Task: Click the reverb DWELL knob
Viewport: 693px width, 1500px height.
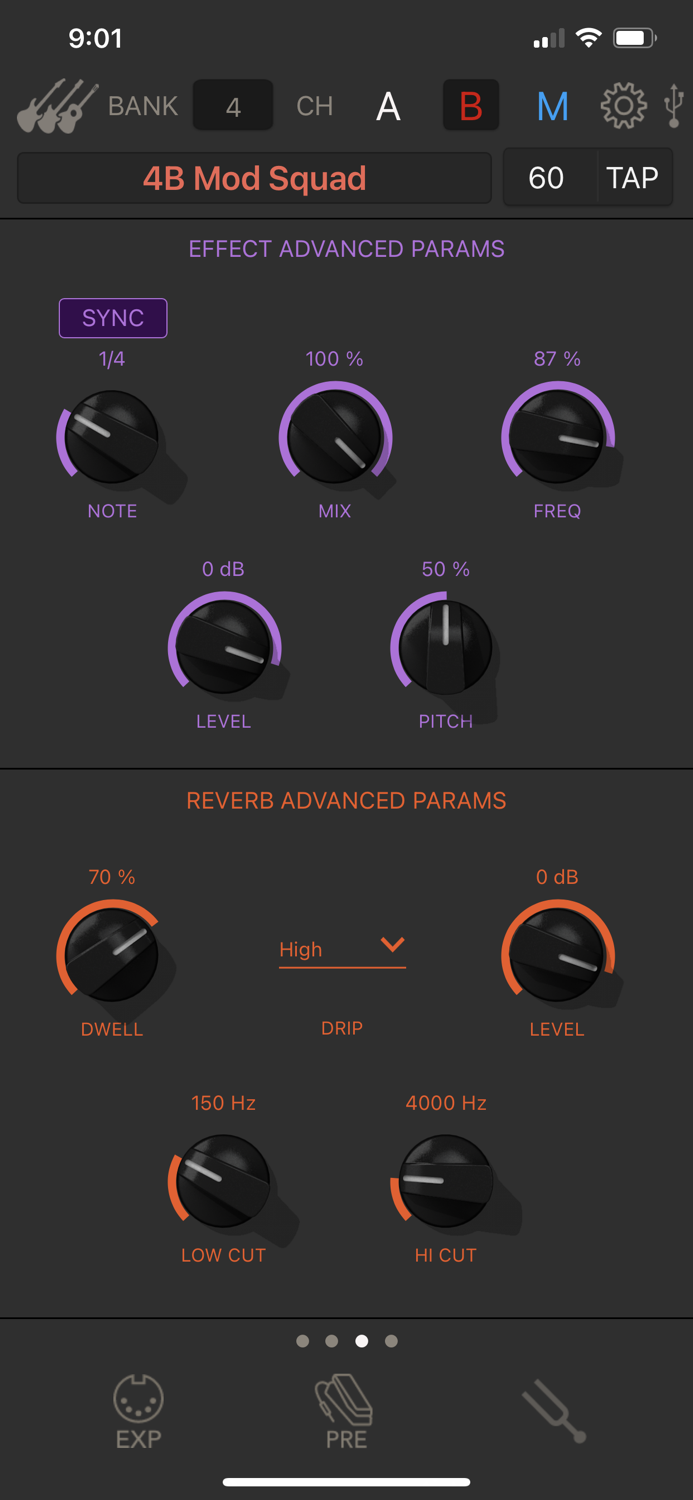Action: (110, 952)
